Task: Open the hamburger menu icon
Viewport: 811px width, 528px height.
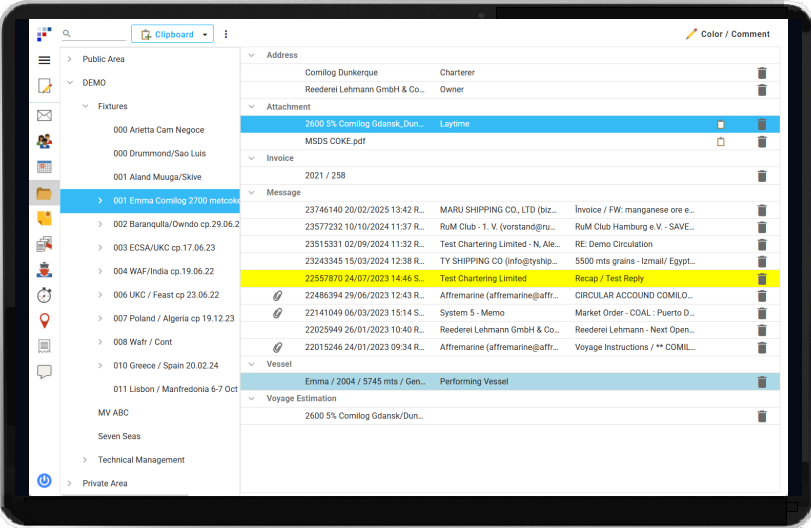Action: (44, 60)
